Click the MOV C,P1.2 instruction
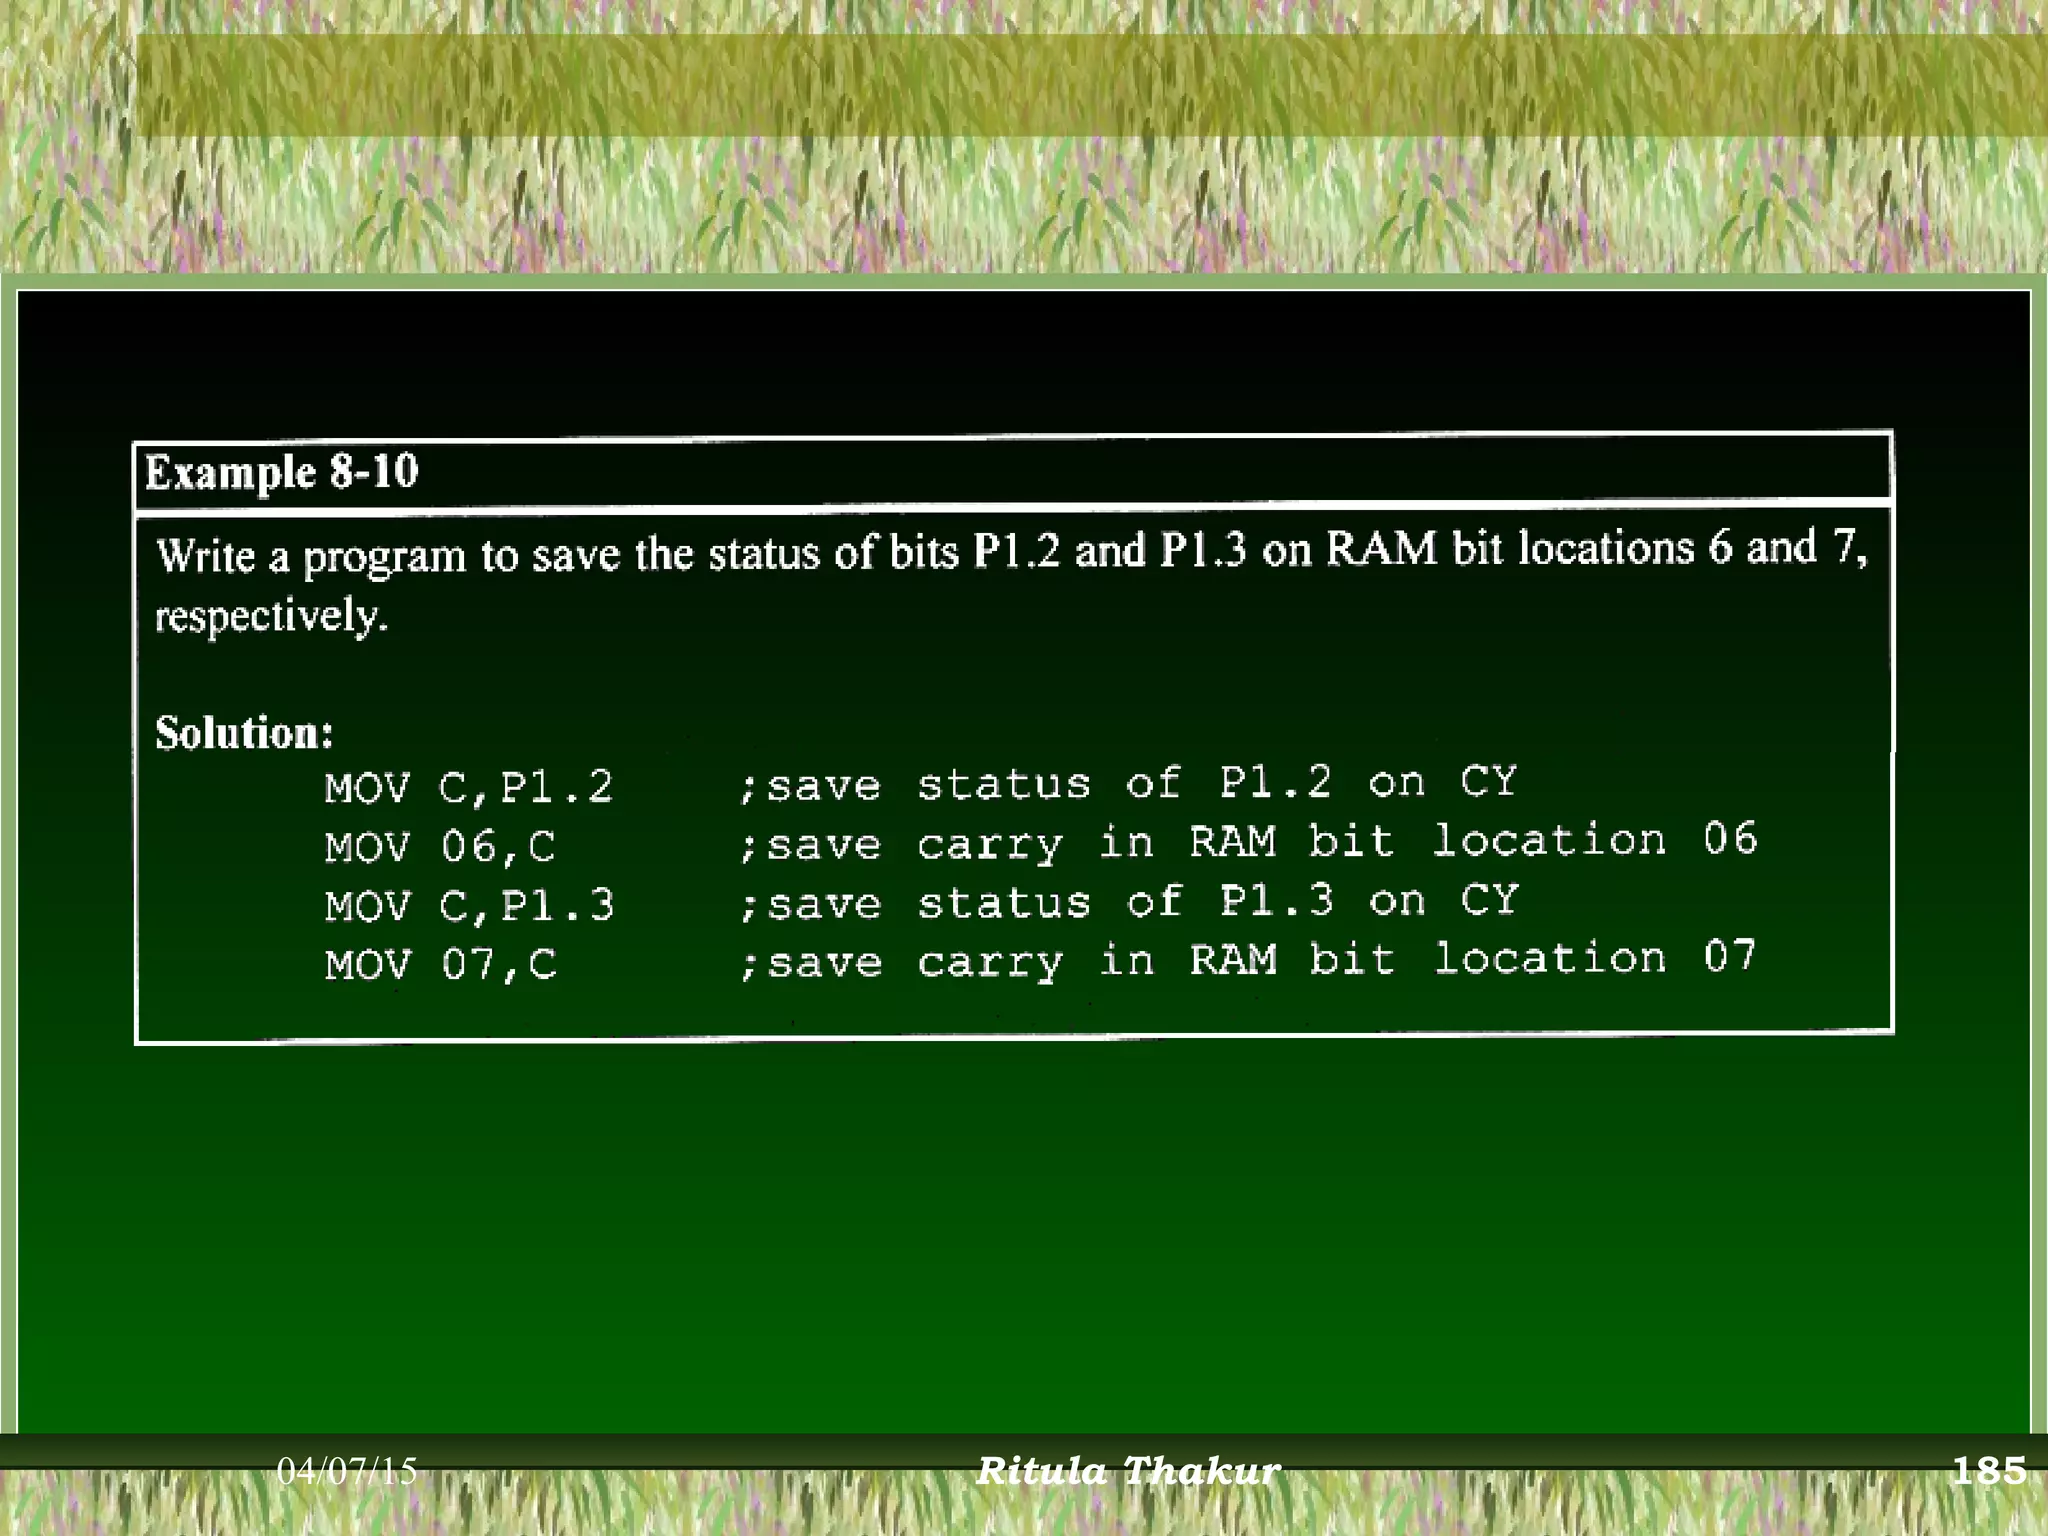This screenshot has width=2048, height=1536. [468, 788]
